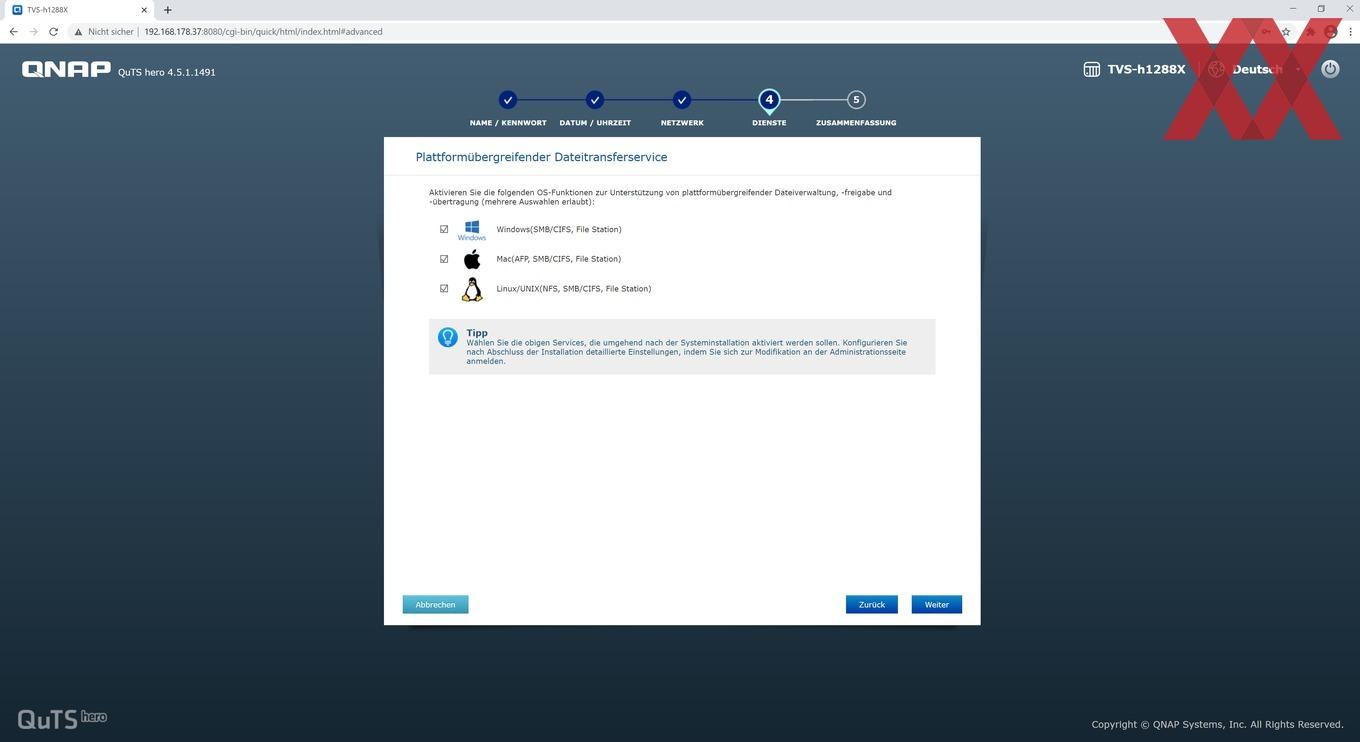Click the Linux/UNIX(NFS, SMB/CIFS, File Station) label
The width and height of the screenshot is (1360, 742).
coord(574,289)
